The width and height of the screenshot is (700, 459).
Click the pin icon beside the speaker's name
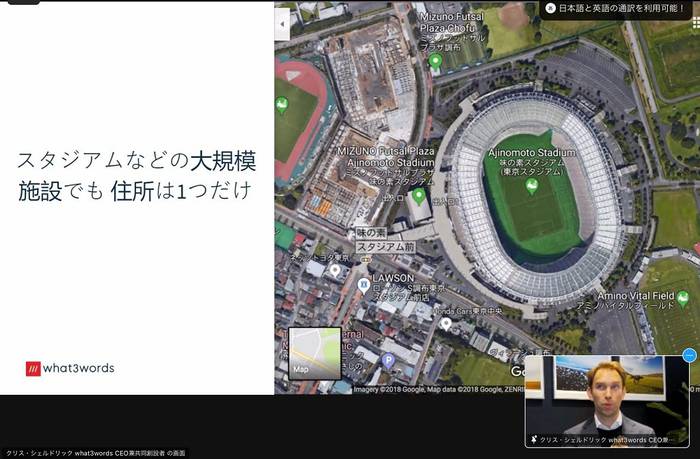(533, 440)
